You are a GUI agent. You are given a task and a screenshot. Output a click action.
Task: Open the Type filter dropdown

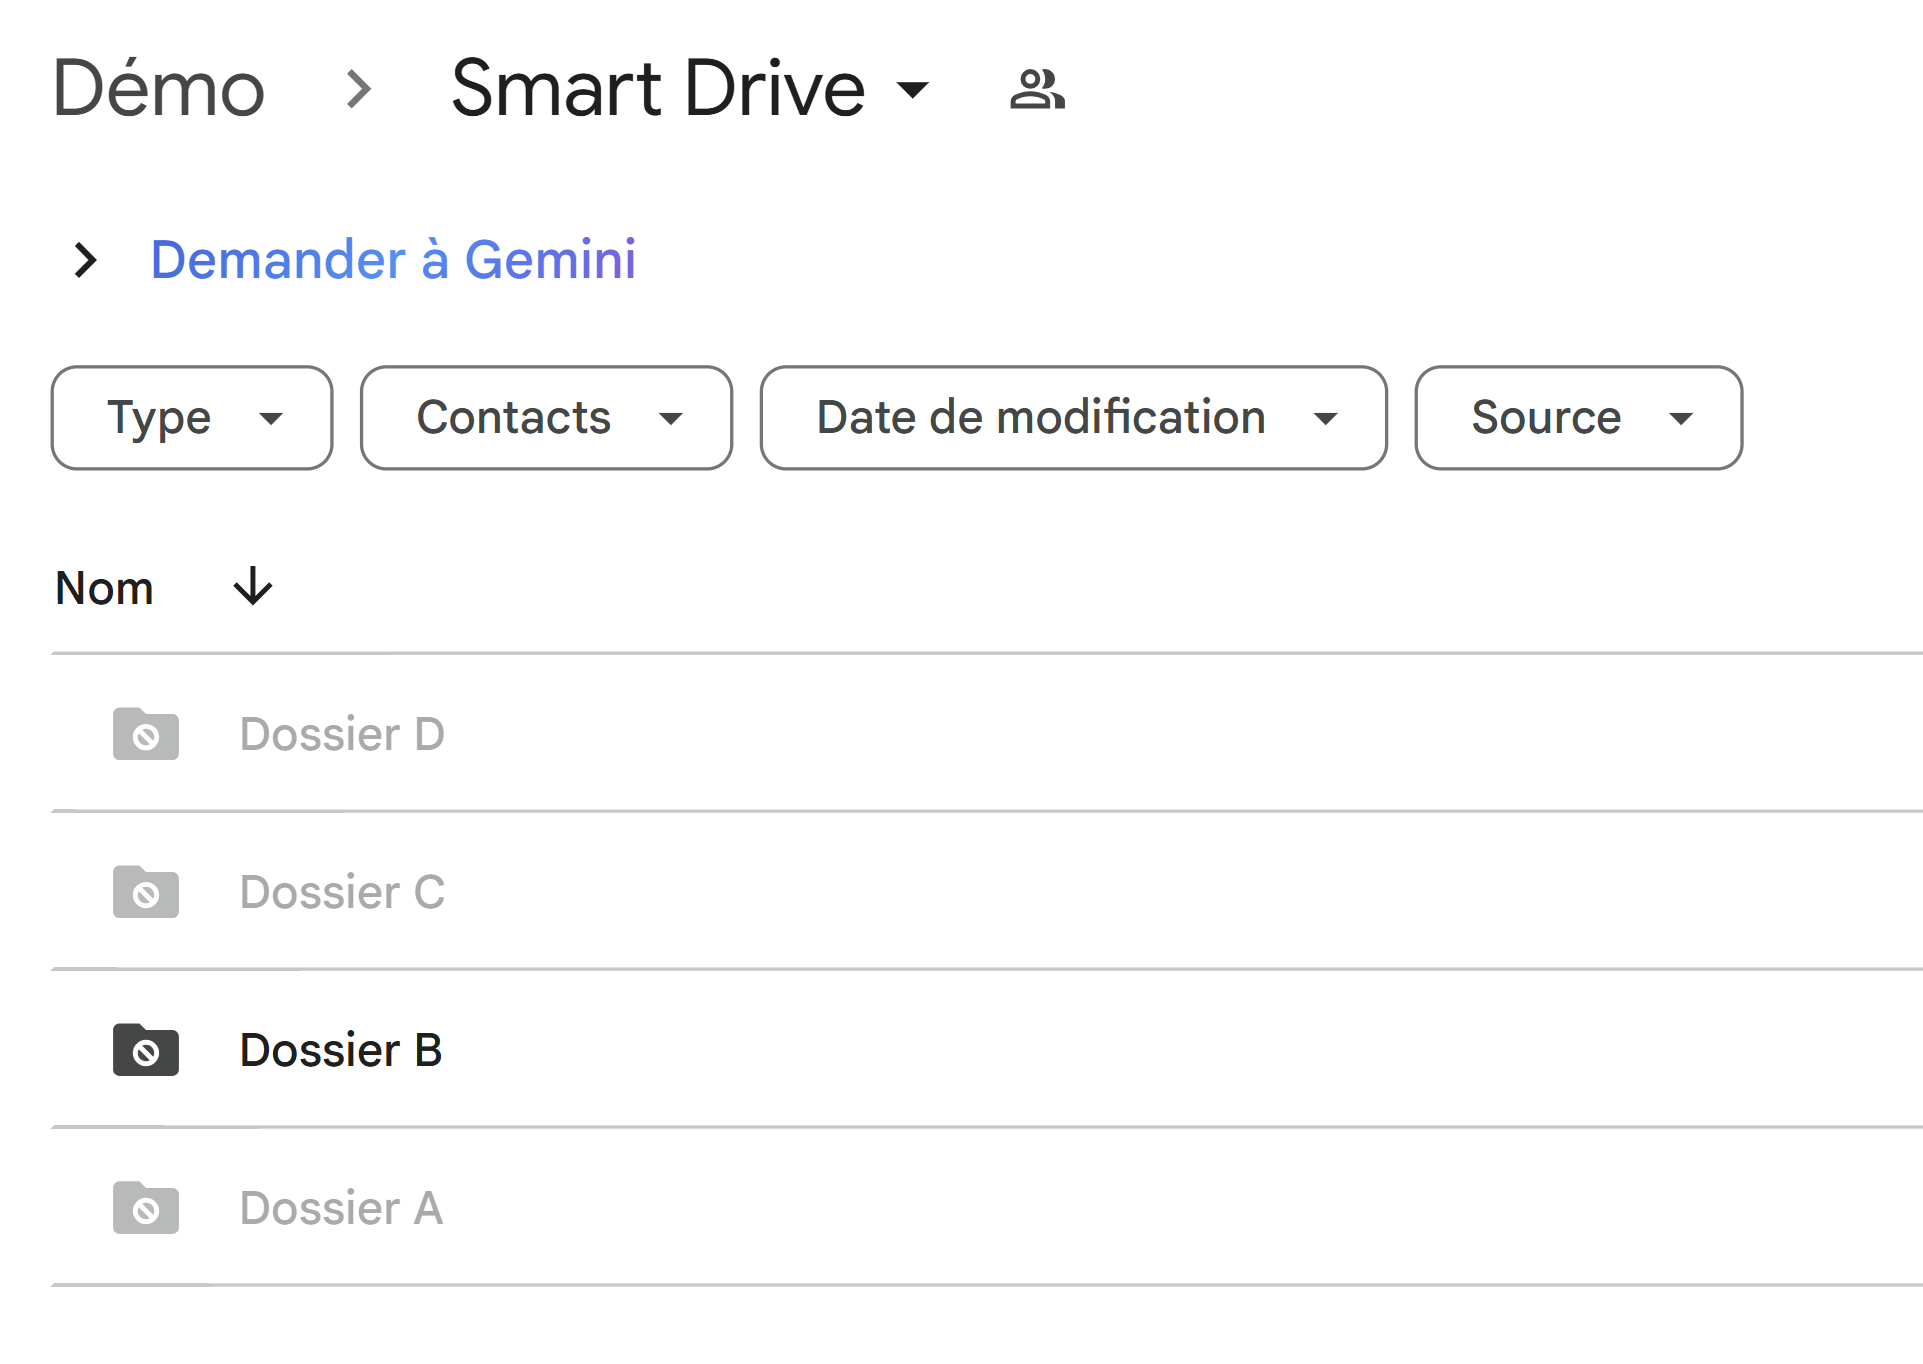[x=192, y=418]
